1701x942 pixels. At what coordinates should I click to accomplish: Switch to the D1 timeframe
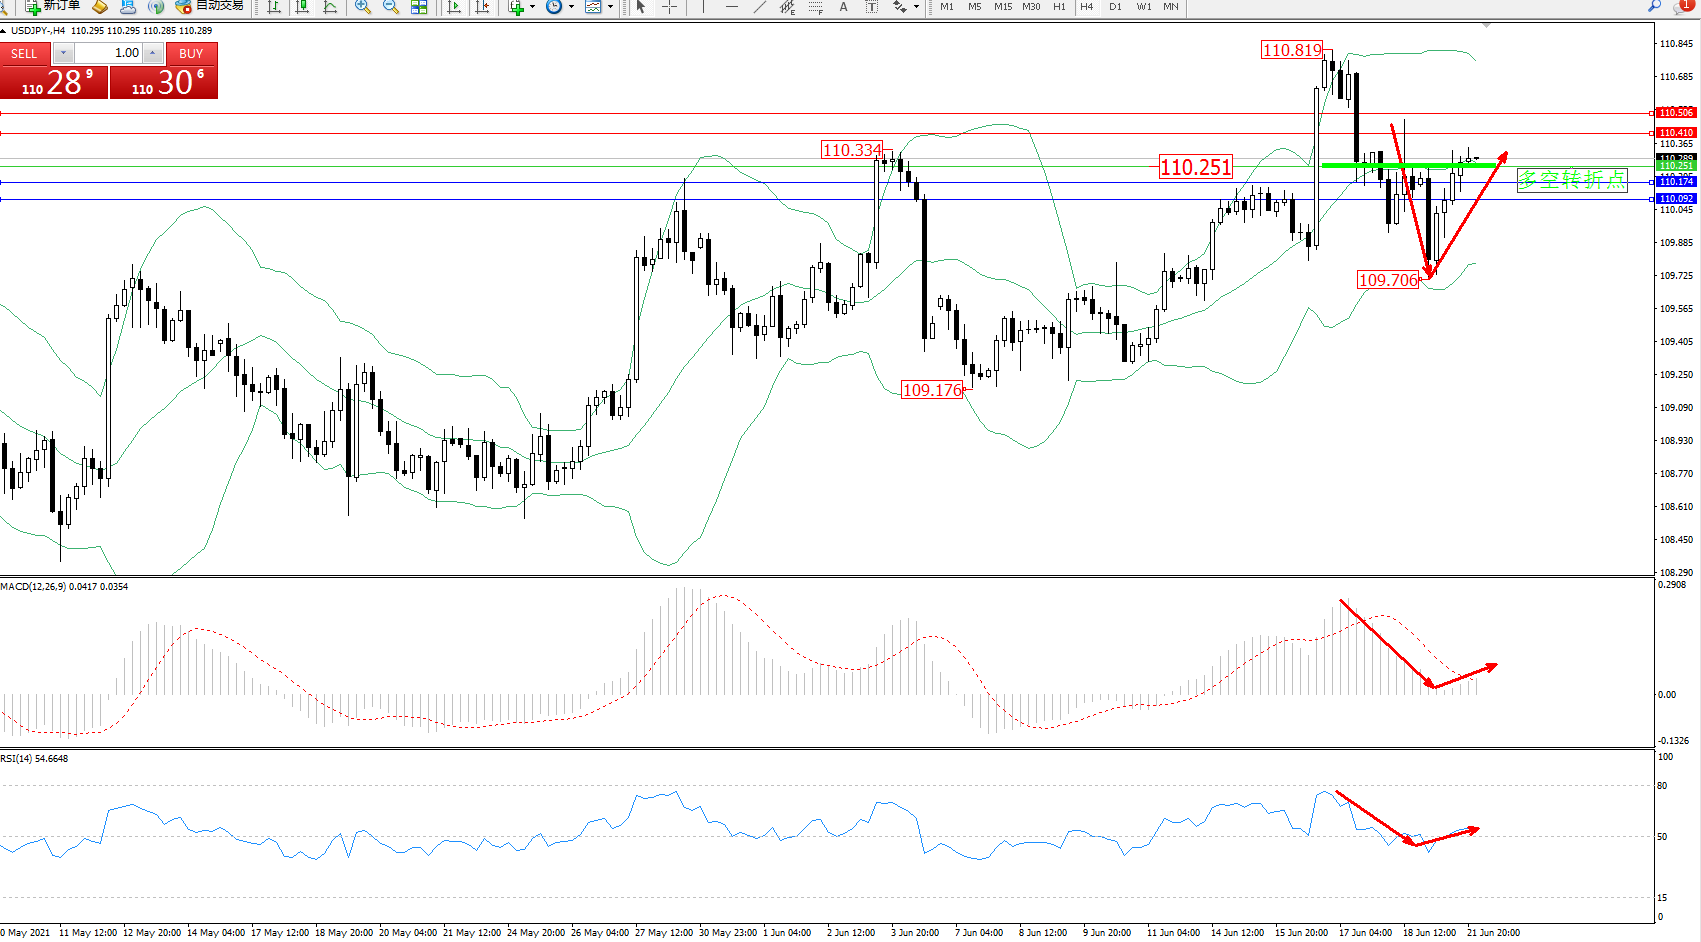1115,7
